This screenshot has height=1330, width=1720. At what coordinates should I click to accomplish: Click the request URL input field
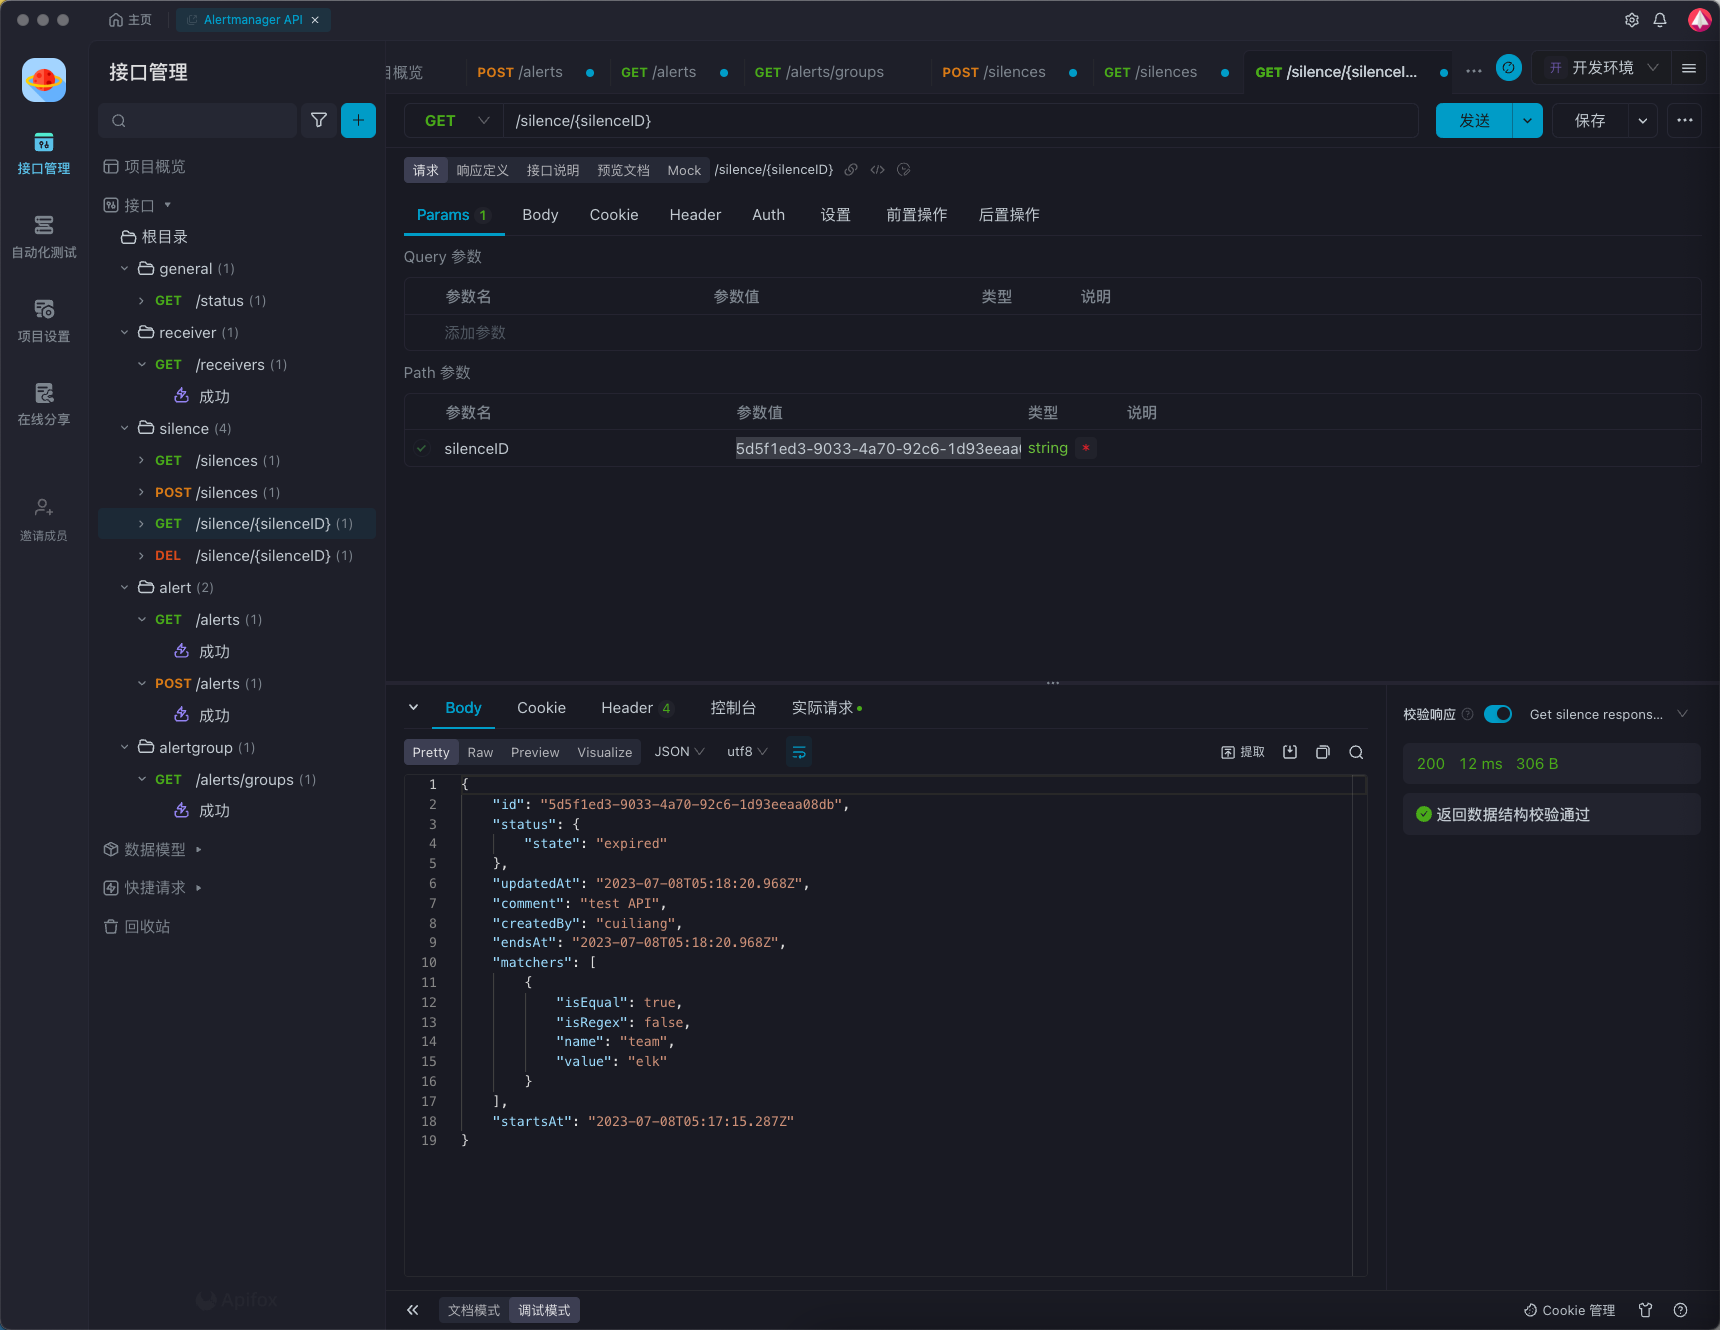(960, 121)
